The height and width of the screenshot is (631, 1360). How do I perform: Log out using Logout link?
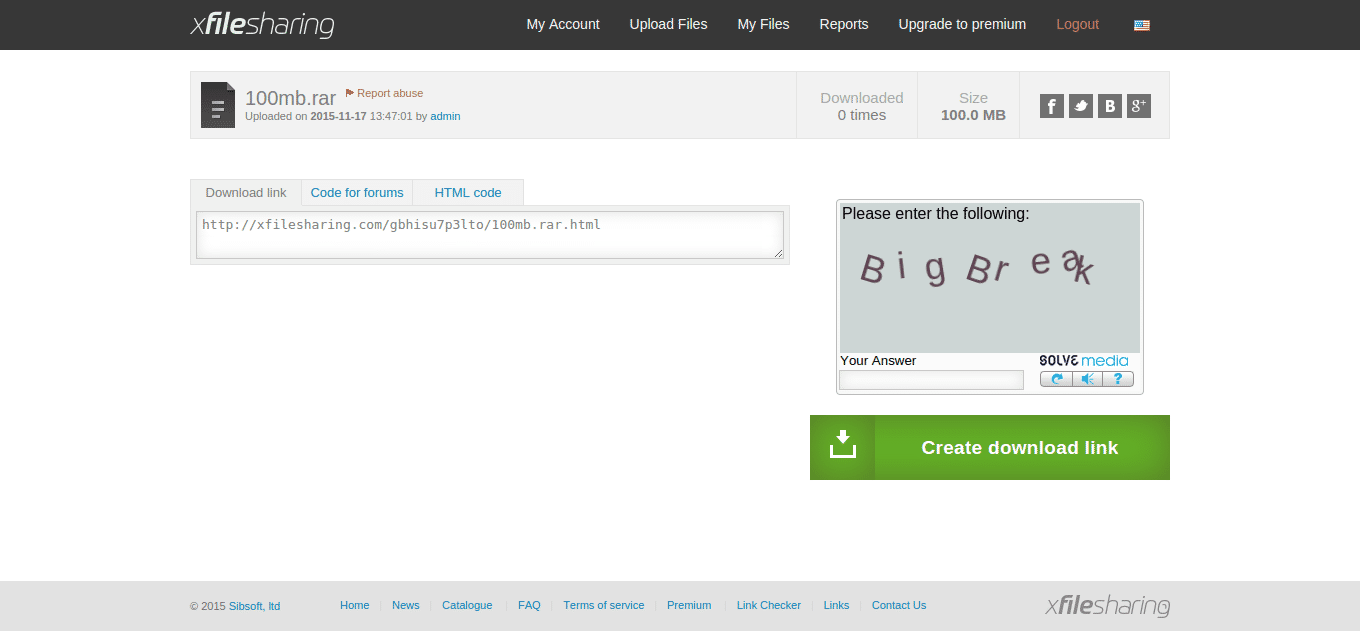click(1077, 24)
